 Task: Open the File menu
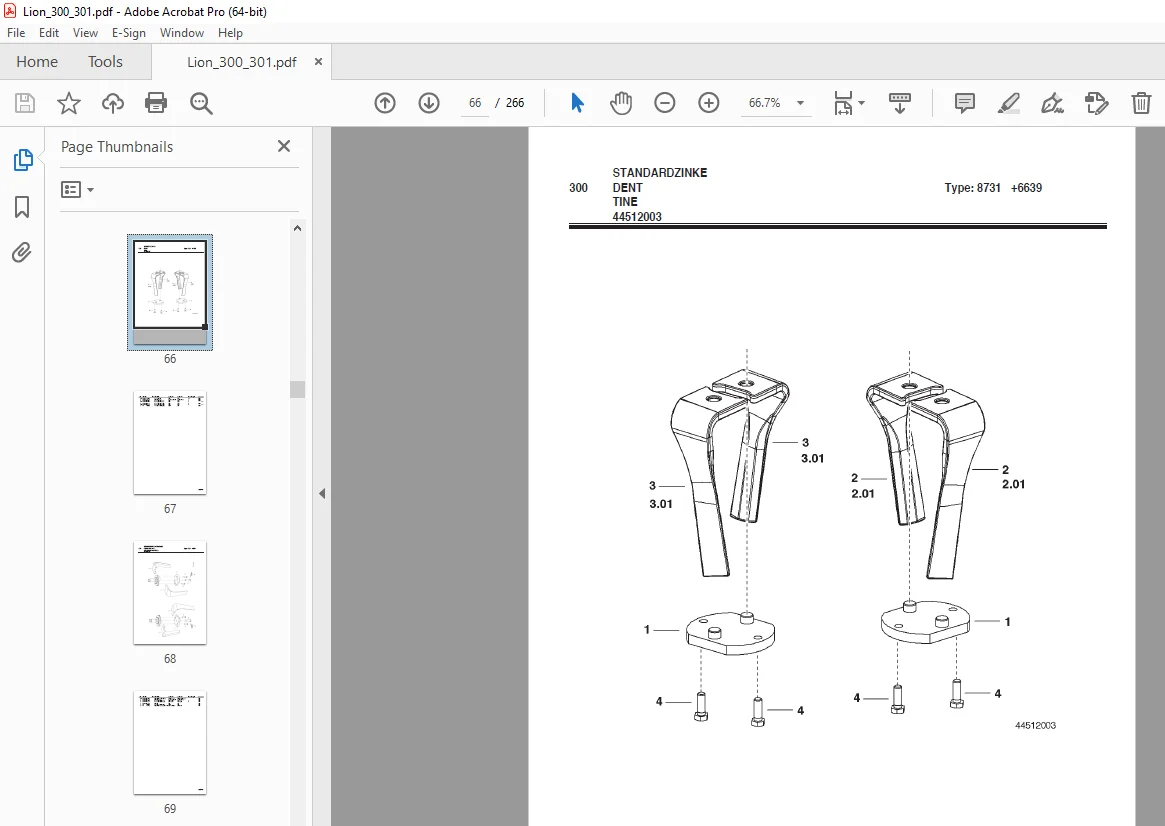pos(16,33)
